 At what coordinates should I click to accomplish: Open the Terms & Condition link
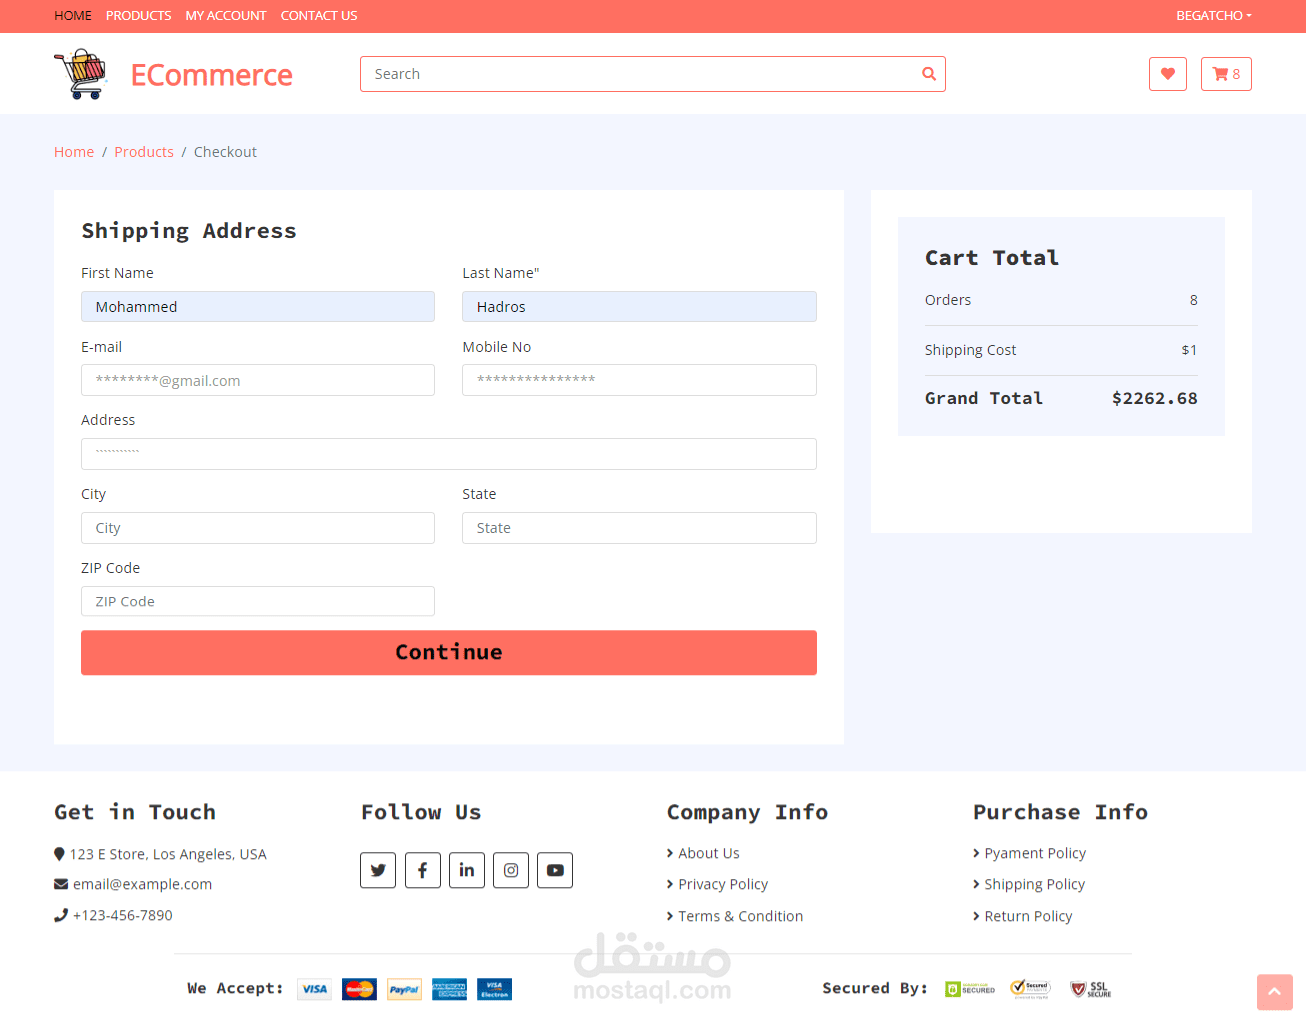pyautogui.click(x=741, y=916)
